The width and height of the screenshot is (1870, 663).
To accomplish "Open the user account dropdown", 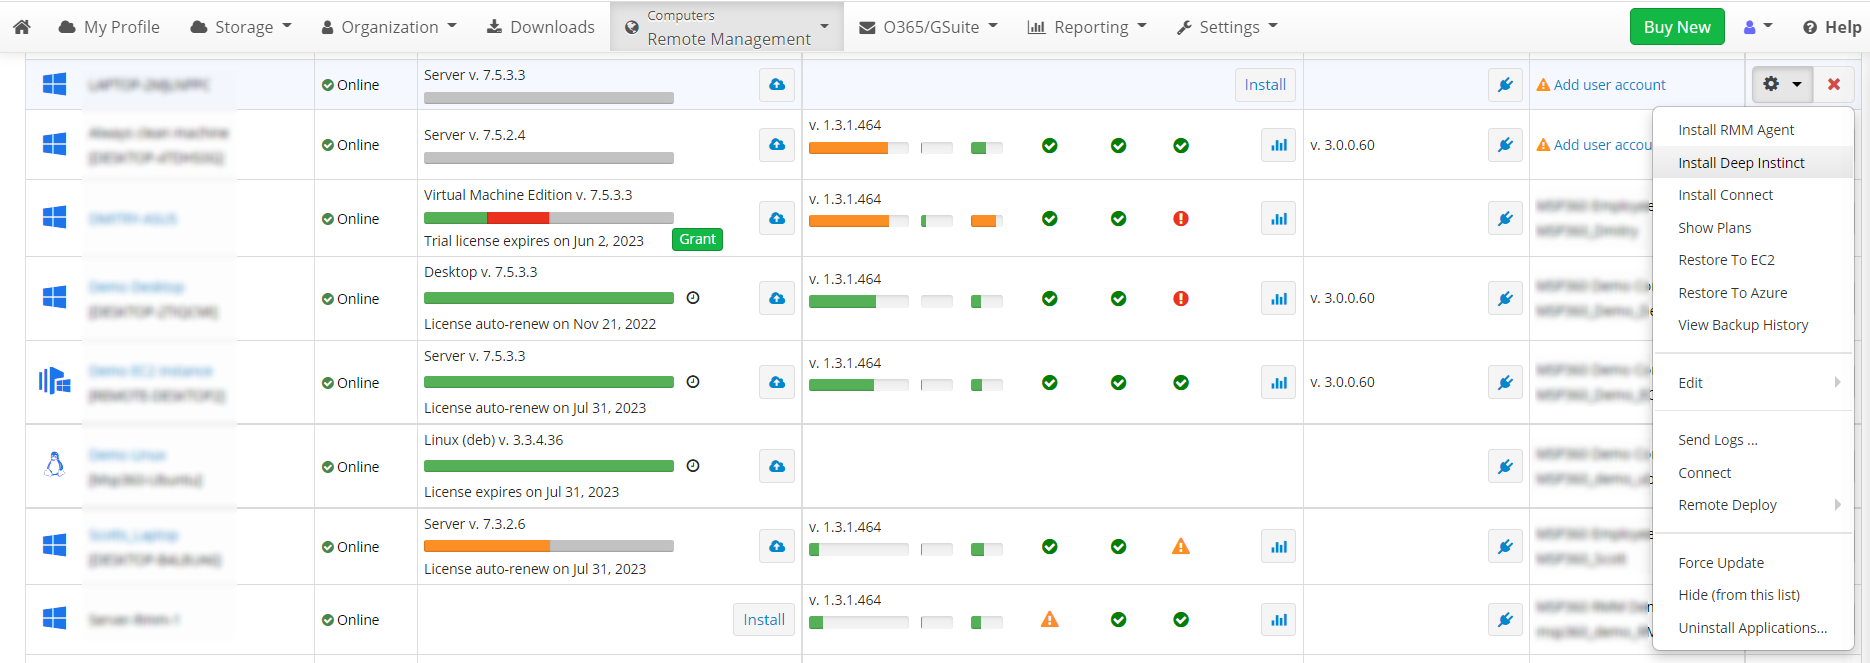I will tap(1757, 27).
